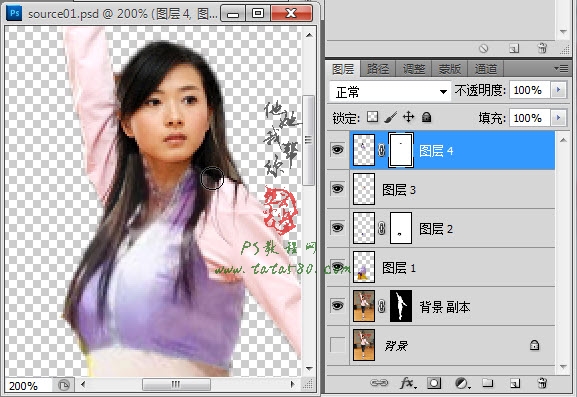Click the 填充 100% value field
577x397 pixels.
coord(530,118)
